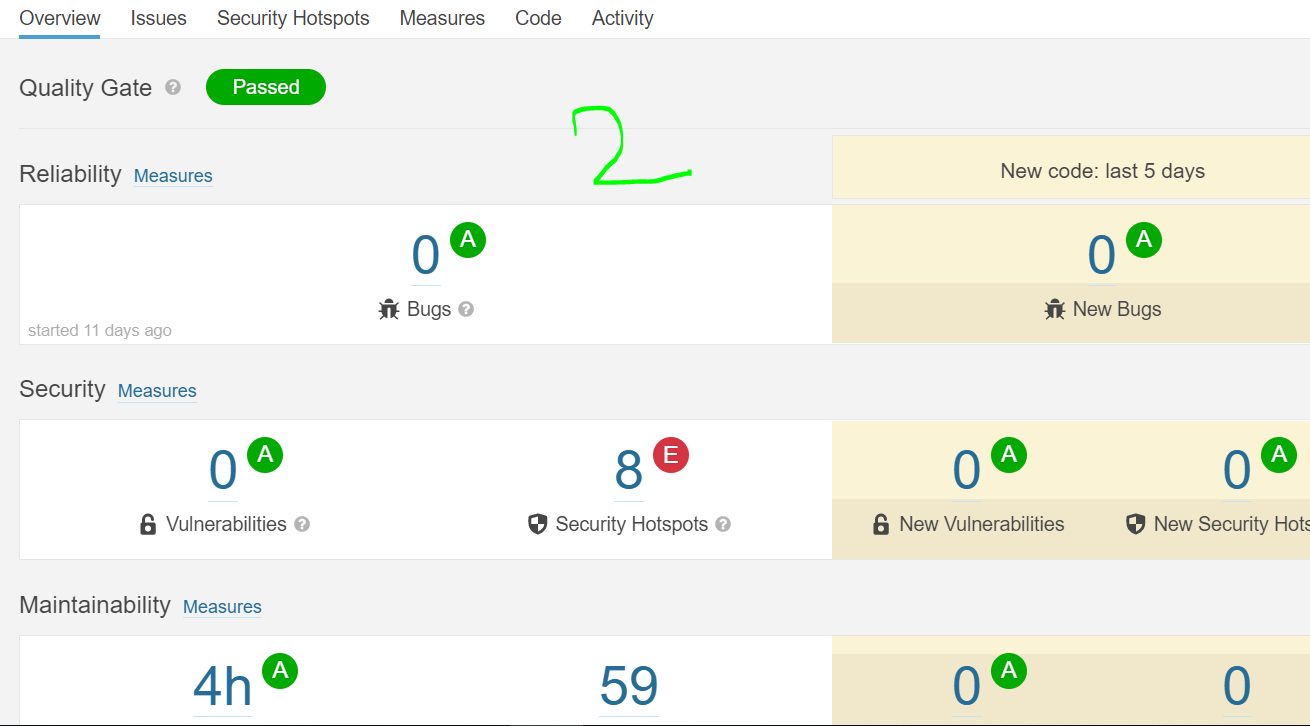Click the A rating badge beside Bugs
This screenshot has width=1310, height=726.
click(x=468, y=240)
